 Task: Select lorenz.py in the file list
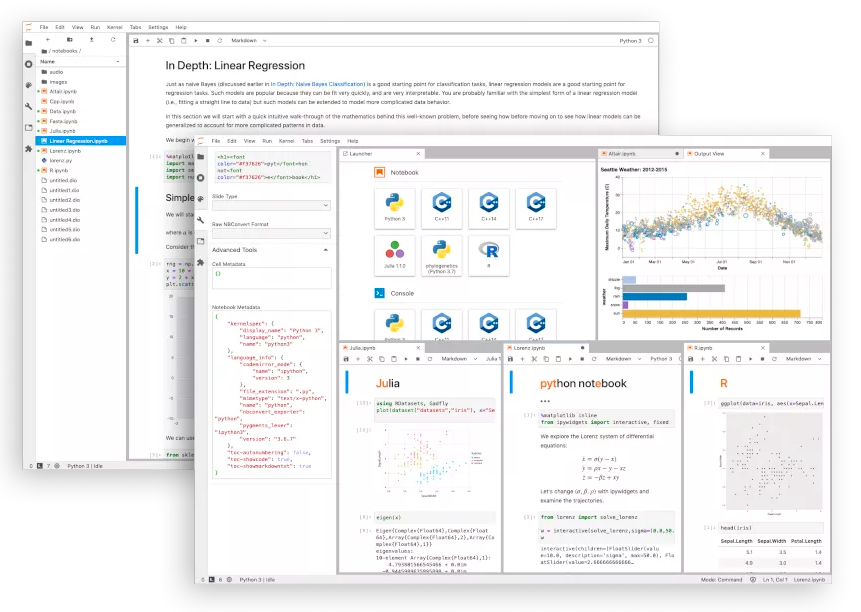coord(81,161)
